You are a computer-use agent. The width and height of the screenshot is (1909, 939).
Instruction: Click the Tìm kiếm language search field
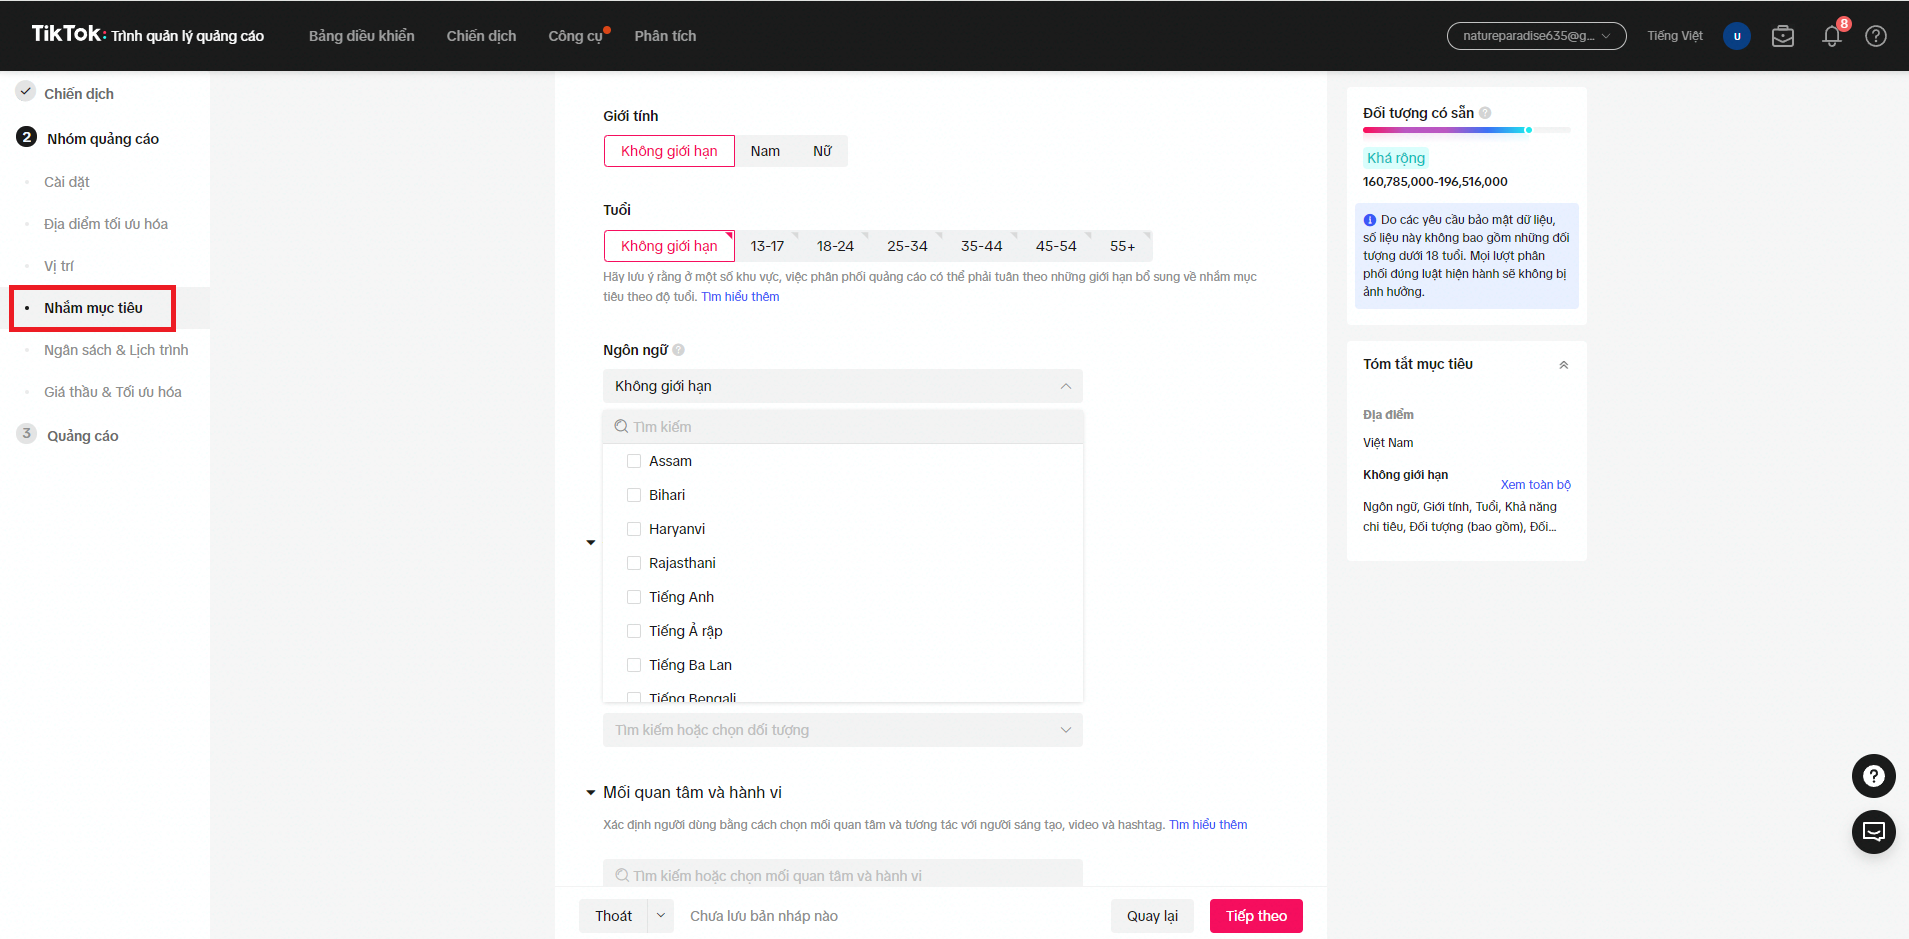(842, 427)
